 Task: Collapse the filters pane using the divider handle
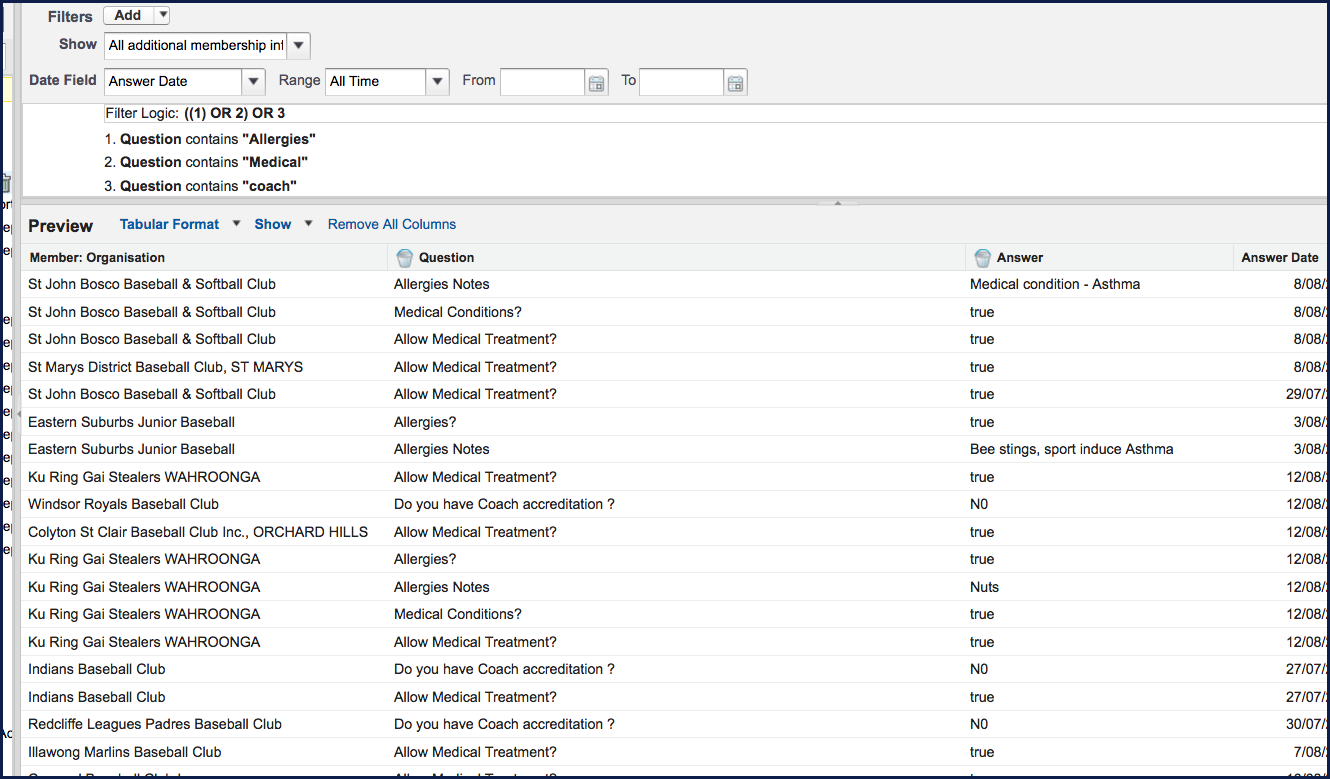coord(837,202)
